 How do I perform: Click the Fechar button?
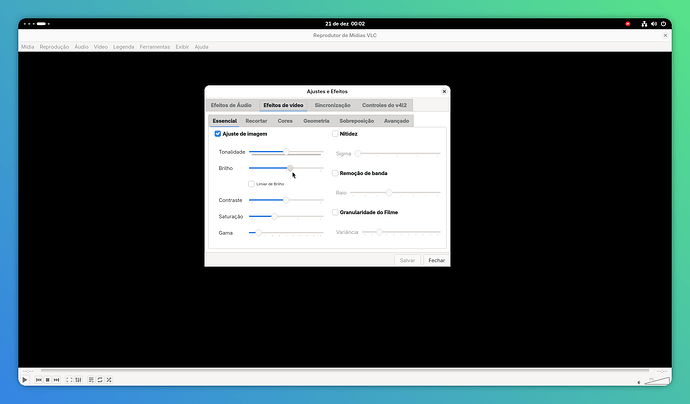coord(436,260)
